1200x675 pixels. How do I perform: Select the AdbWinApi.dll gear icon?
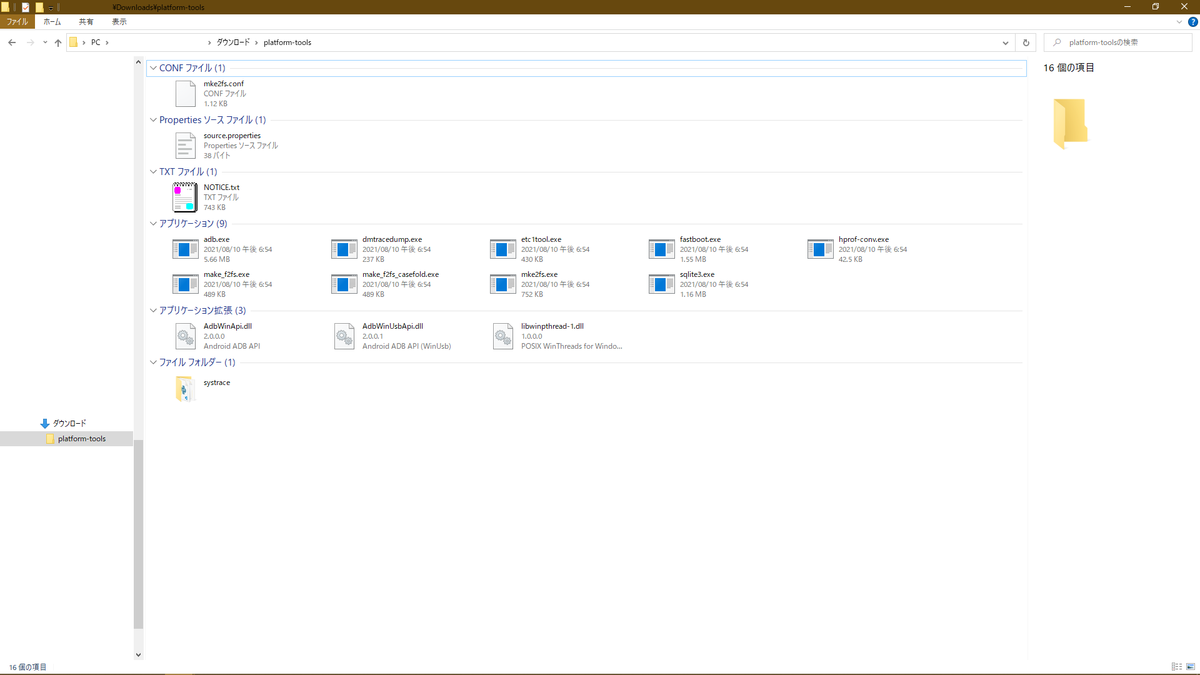coord(186,336)
